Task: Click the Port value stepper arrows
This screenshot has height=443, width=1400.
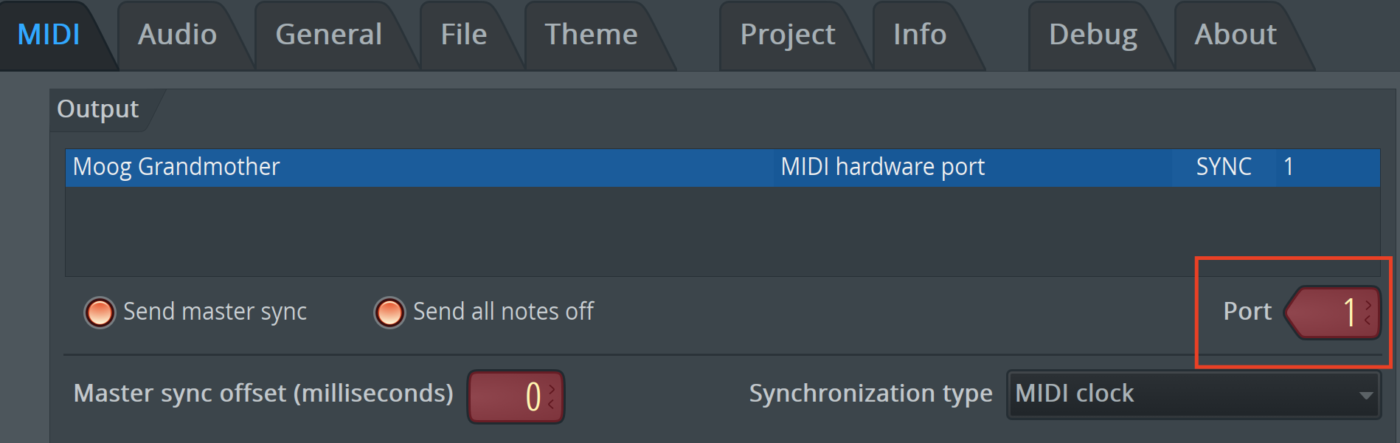Action: (x=1368, y=313)
